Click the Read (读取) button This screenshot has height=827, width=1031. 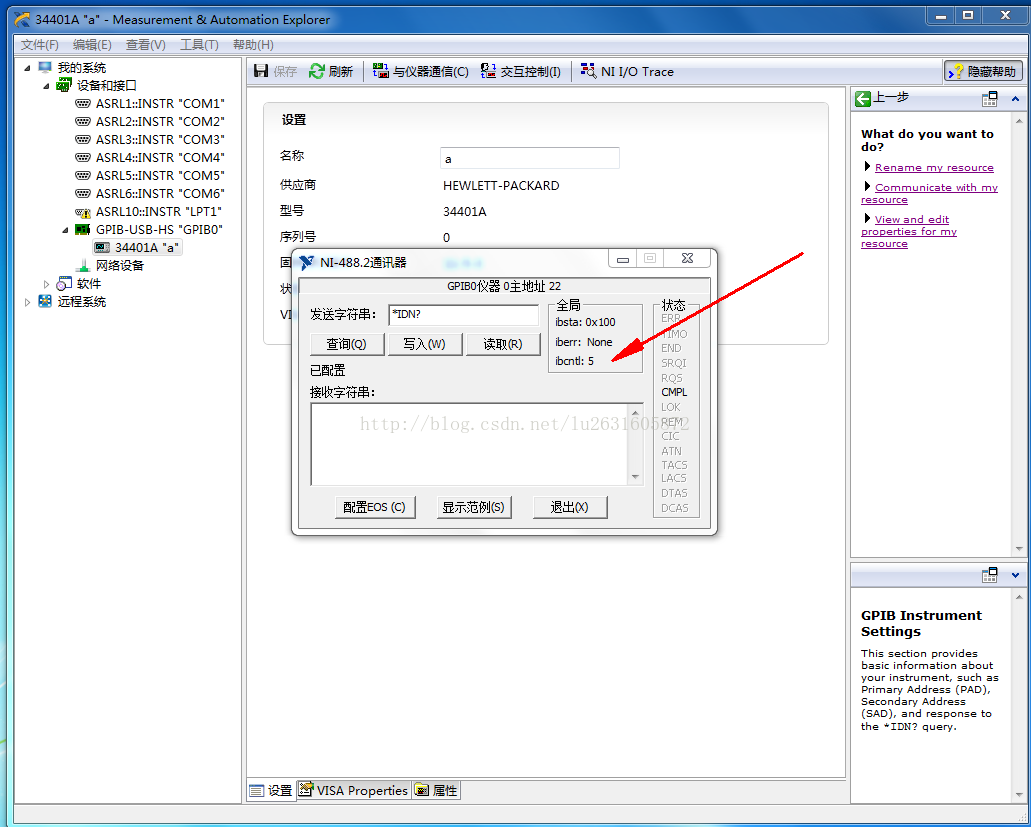pyautogui.click(x=503, y=344)
